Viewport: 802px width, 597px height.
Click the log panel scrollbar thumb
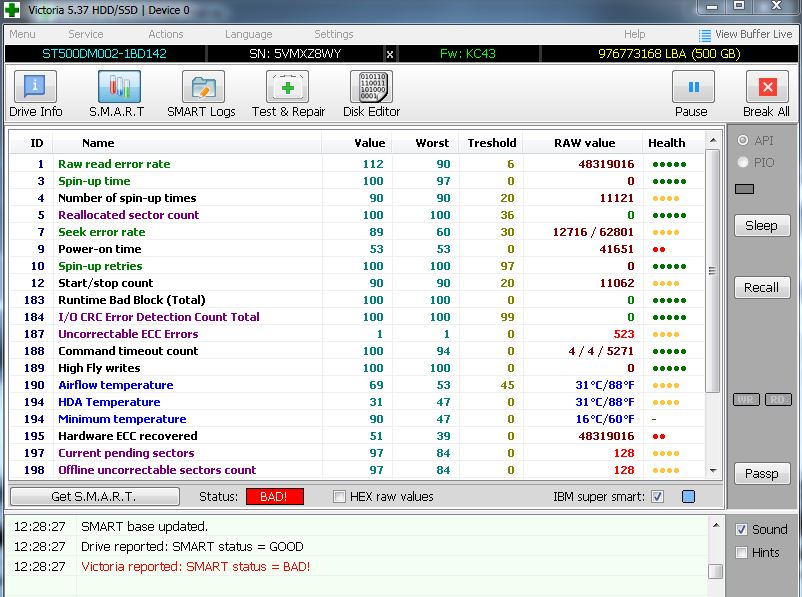716,571
